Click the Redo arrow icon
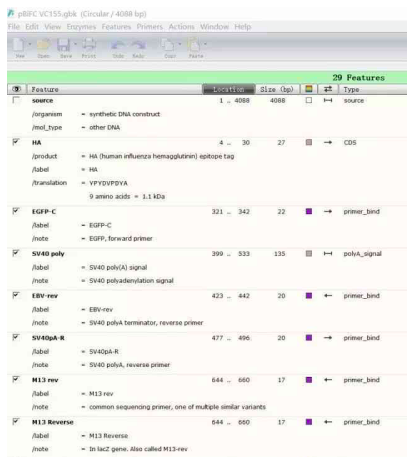Viewport: 410px width, 457px height. 138,45
